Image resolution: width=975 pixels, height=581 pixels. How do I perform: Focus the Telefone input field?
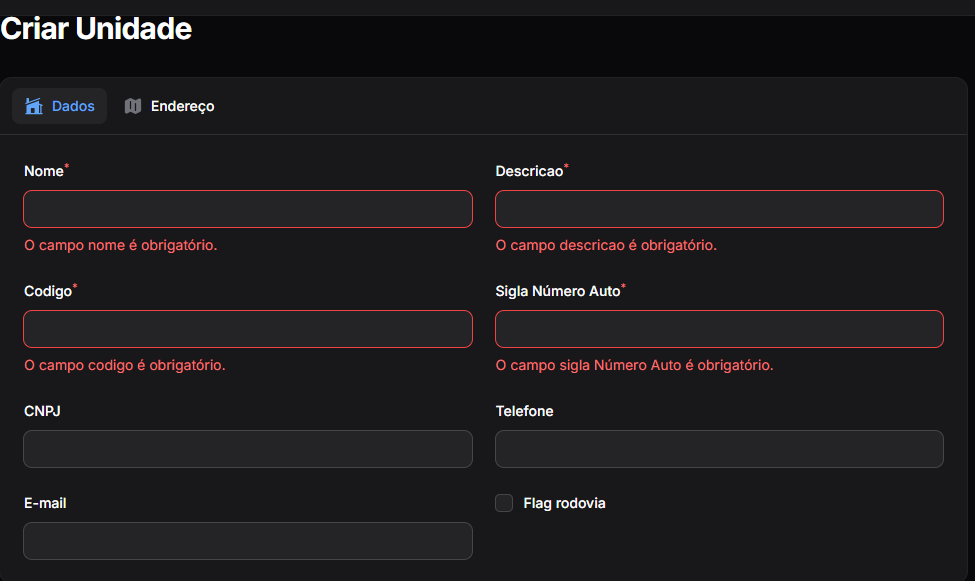click(719, 449)
